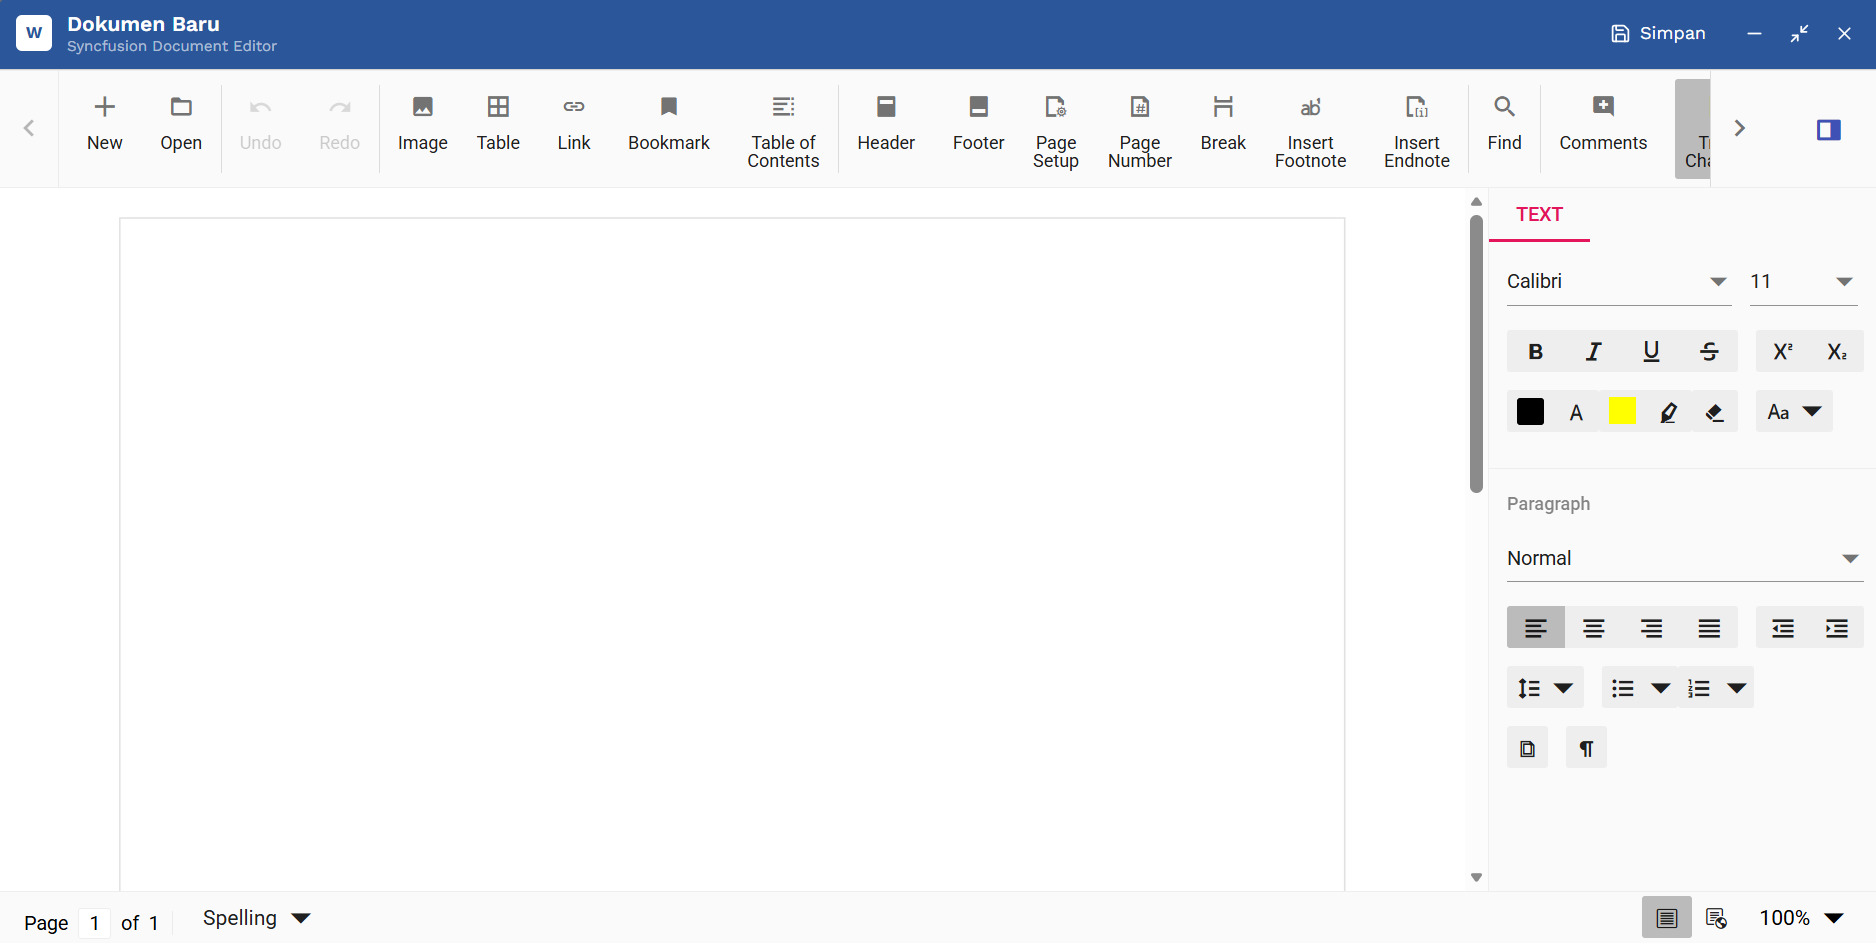Screen dimensions: 1876x943
Task: Open the Spelling dropdown in status bar
Action: click(x=256, y=918)
